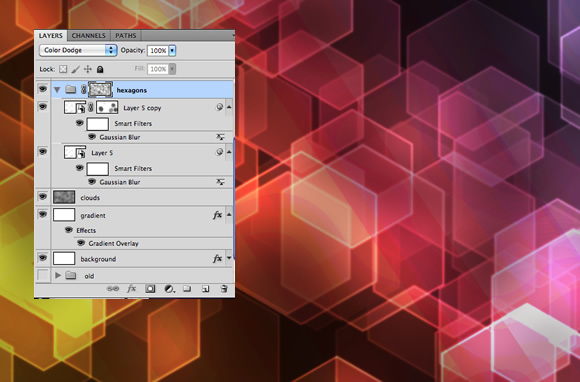Click the gradient layer fx icon
Image resolution: width=580 pixels, height=382 pixels.
218,215
